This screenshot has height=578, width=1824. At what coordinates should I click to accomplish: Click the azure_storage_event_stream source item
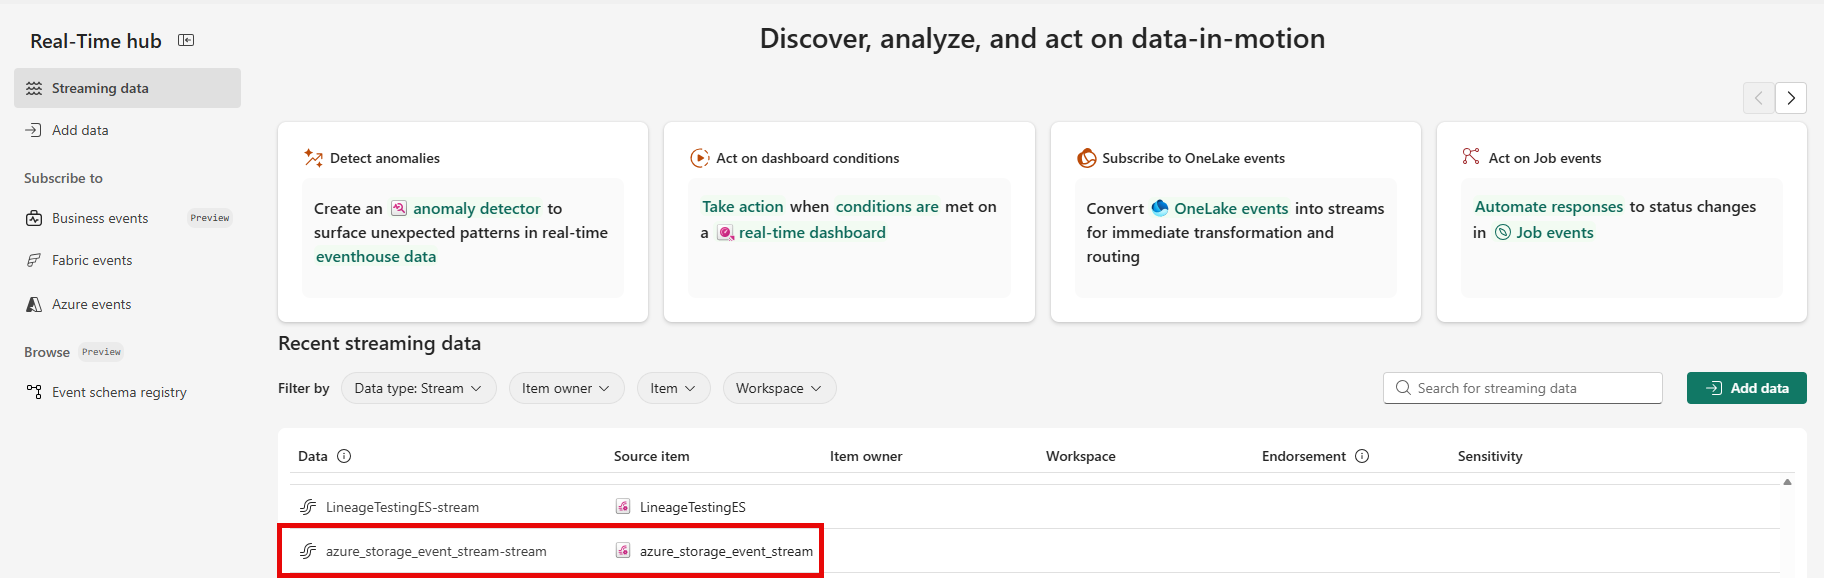(x=726, y=551)
